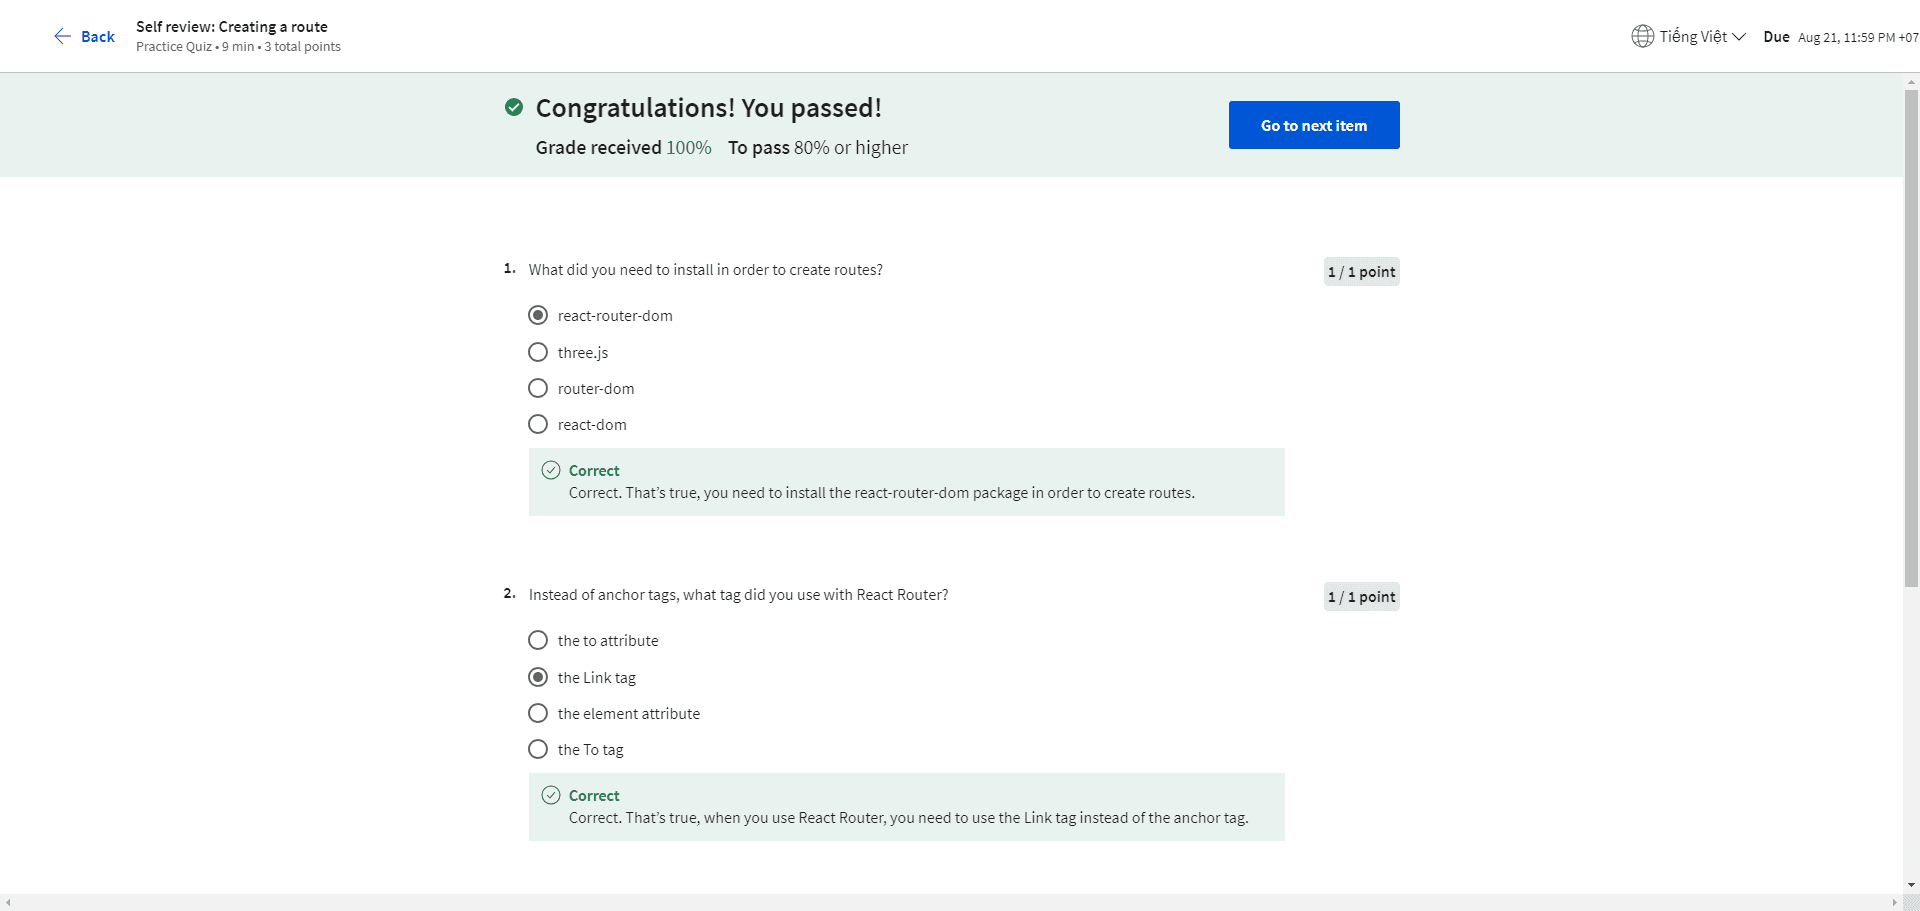Choose the To tag radio option
The height and width of the screenshot is (911, 1920).
point(538,749)
